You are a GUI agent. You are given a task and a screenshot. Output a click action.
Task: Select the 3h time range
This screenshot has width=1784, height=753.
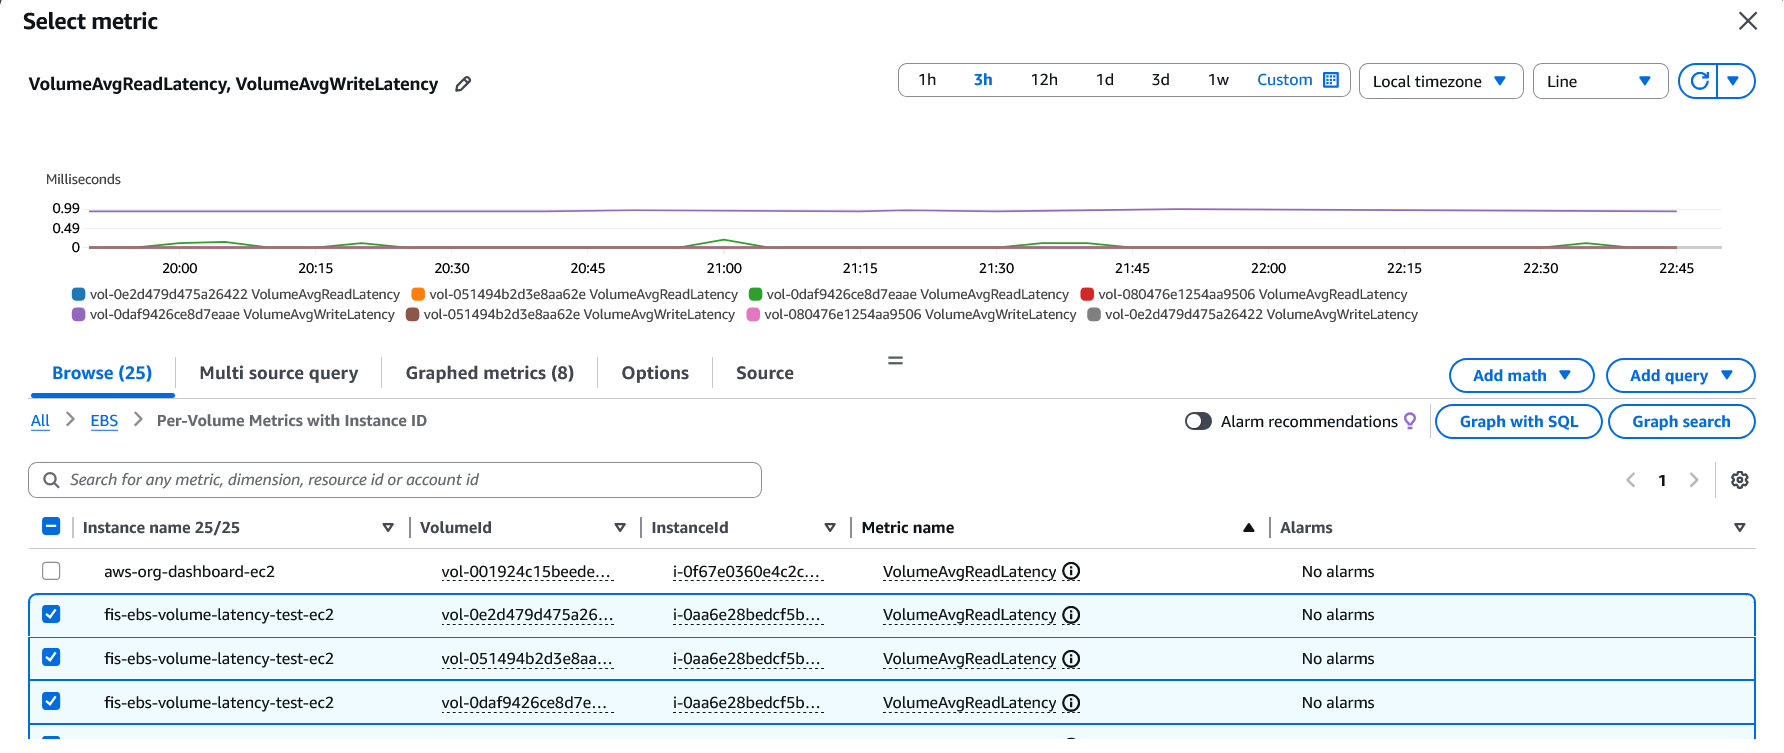(x=983, y=80)
